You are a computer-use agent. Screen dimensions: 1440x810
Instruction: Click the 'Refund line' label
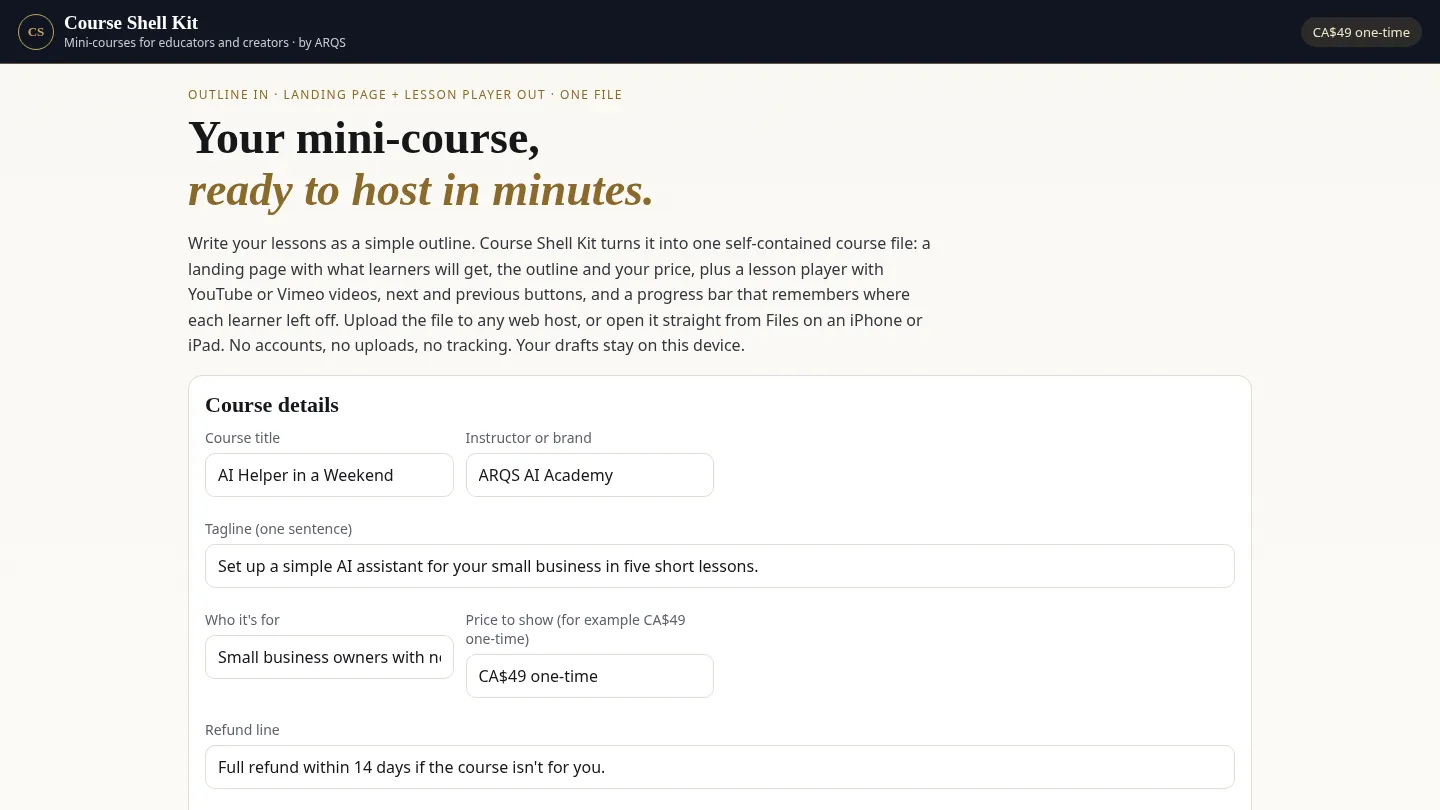tap(242, 730)
